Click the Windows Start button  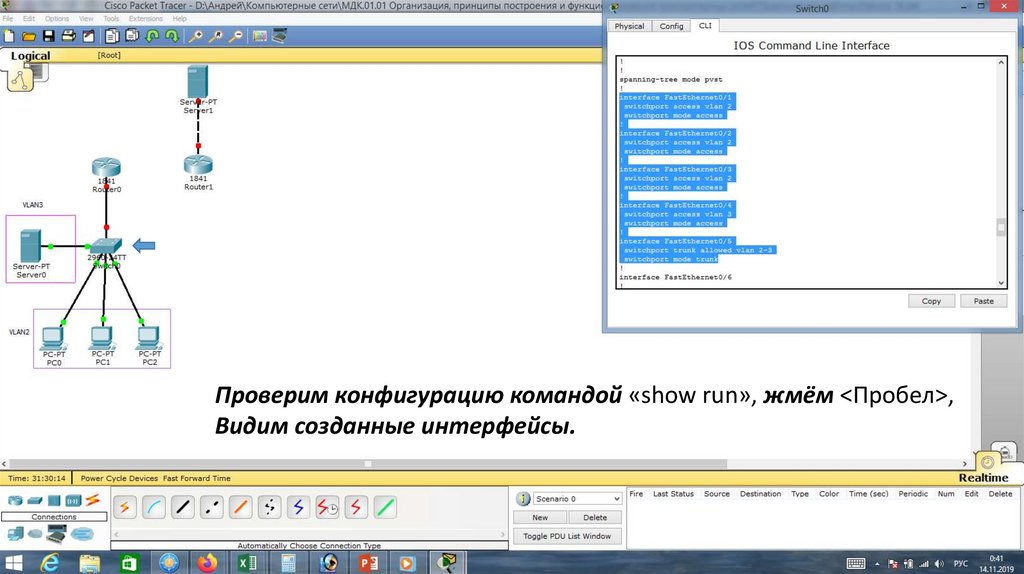[x=13, y=562]
